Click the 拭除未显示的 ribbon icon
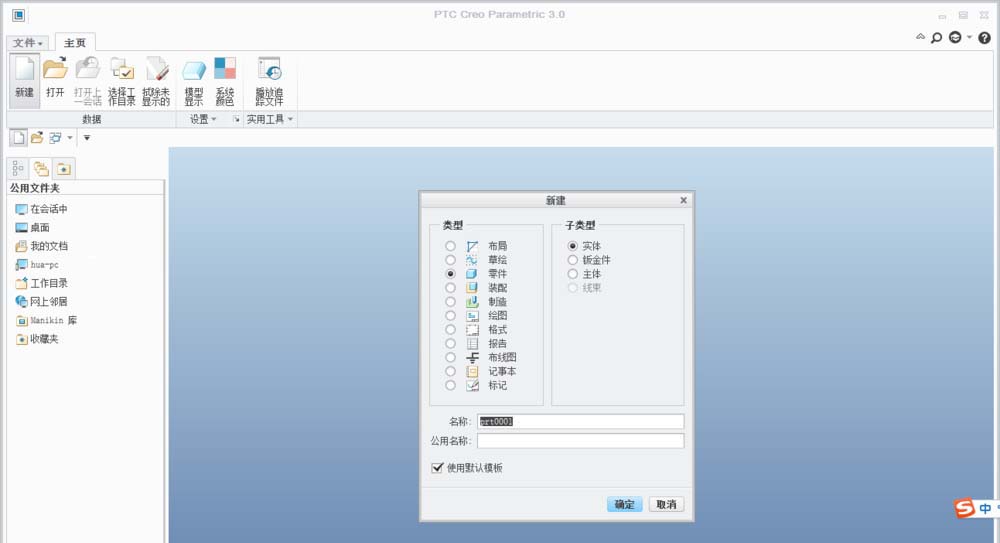This screenshot has height=543, width=1000. (x=156, y=80)
